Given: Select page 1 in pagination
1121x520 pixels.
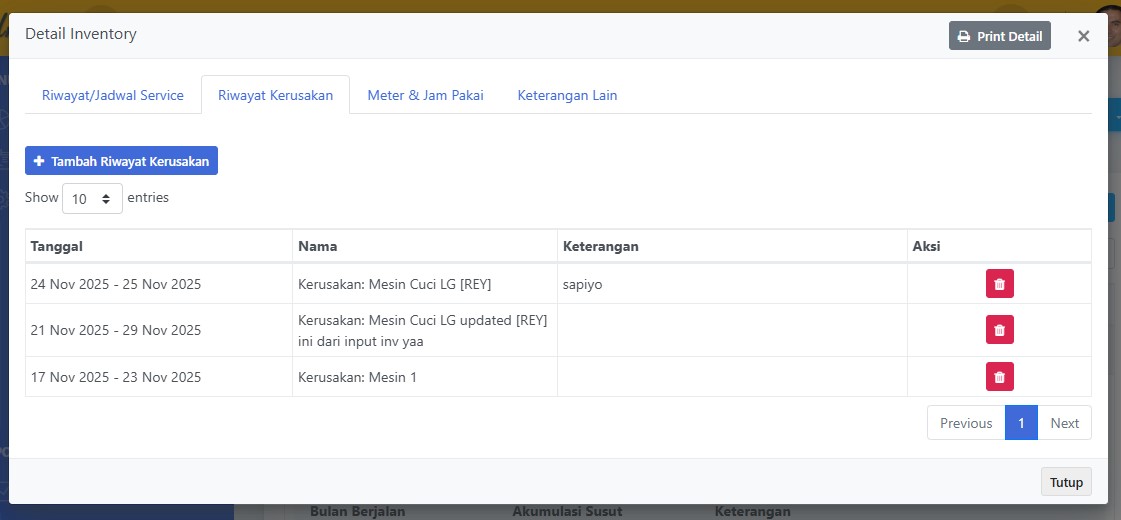Looking at the screenshot, I should tap(1021, 423).
